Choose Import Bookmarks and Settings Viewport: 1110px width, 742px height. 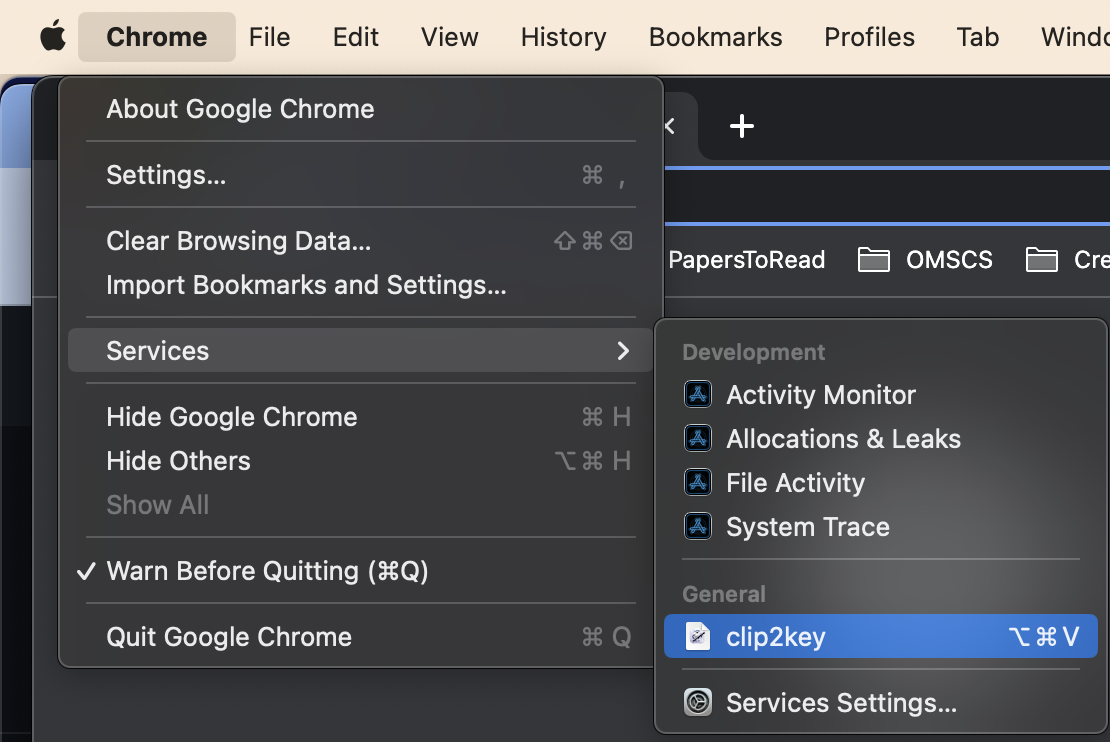306,285
